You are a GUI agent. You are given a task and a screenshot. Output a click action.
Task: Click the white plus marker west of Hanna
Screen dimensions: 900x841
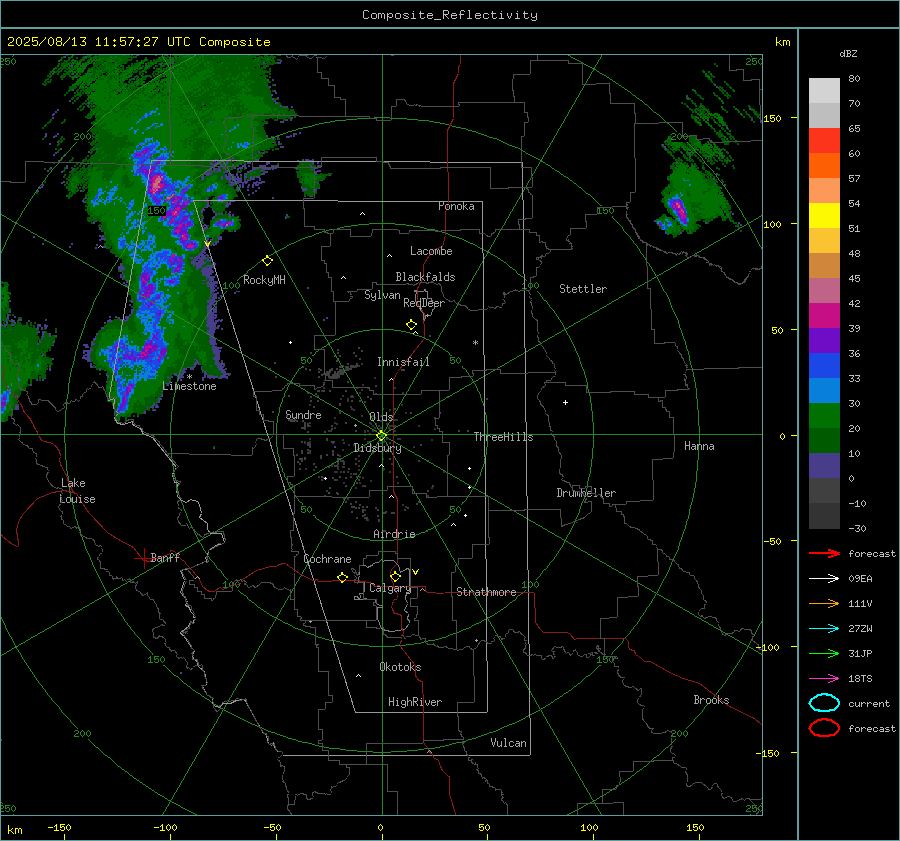point(565,402)
